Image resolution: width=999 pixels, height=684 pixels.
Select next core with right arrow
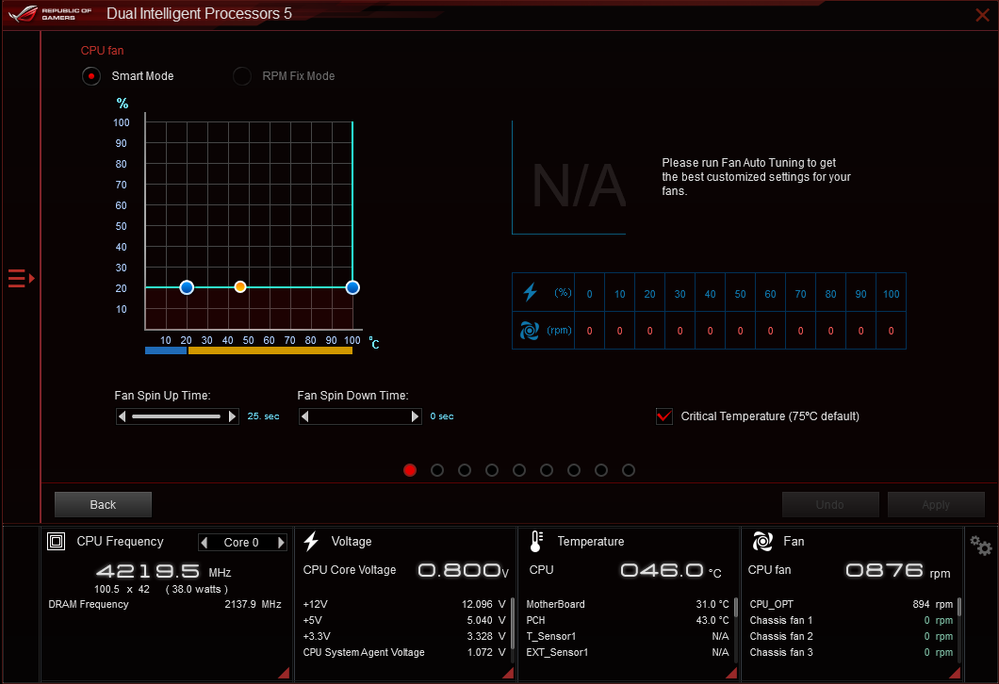pos(281,543)
